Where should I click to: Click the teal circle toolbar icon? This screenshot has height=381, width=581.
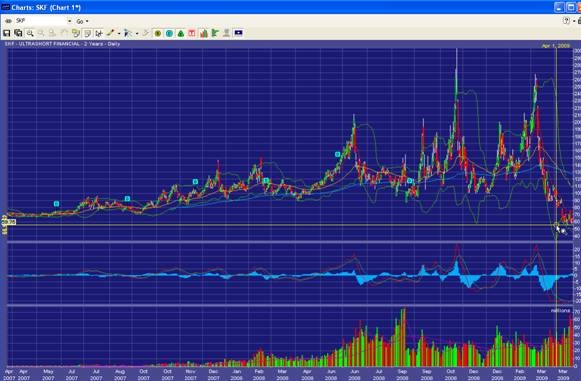point(169,33)
